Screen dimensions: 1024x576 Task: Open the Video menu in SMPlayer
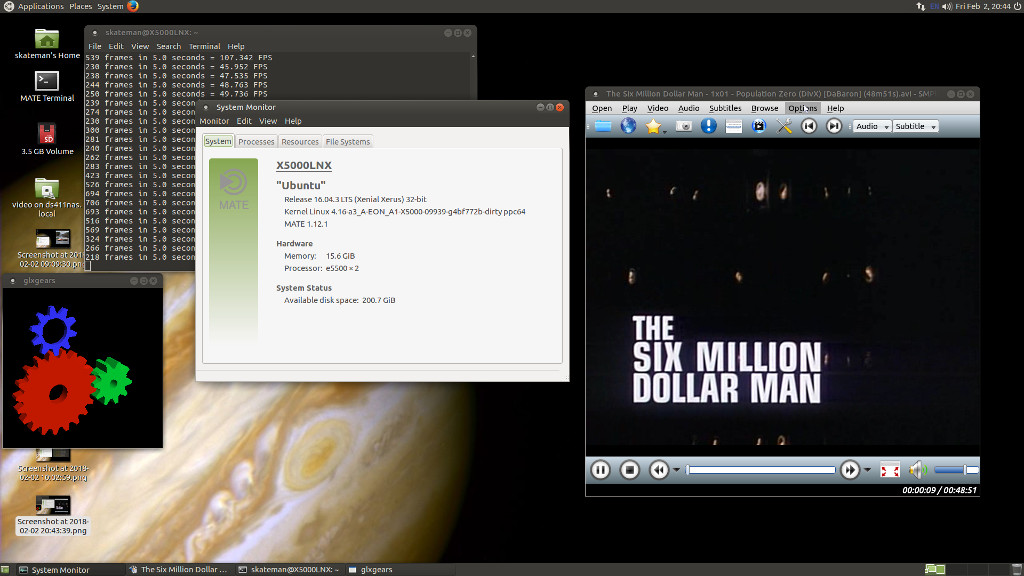tap(658, 108)
